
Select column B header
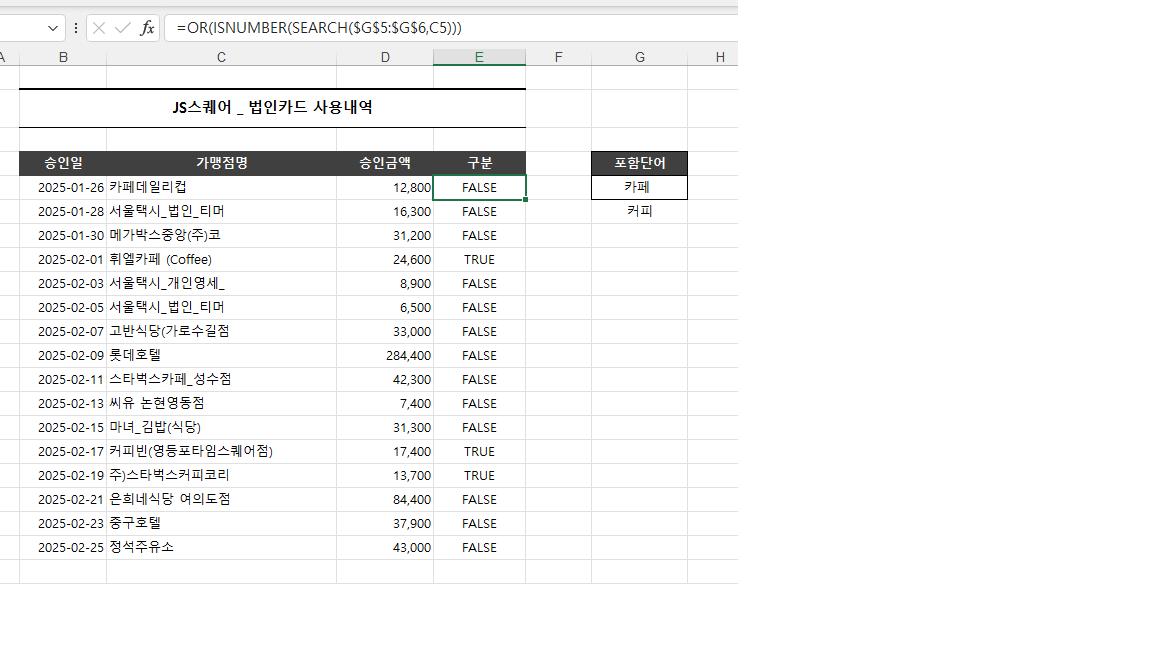pyautogui.click(x=62, y=57)
